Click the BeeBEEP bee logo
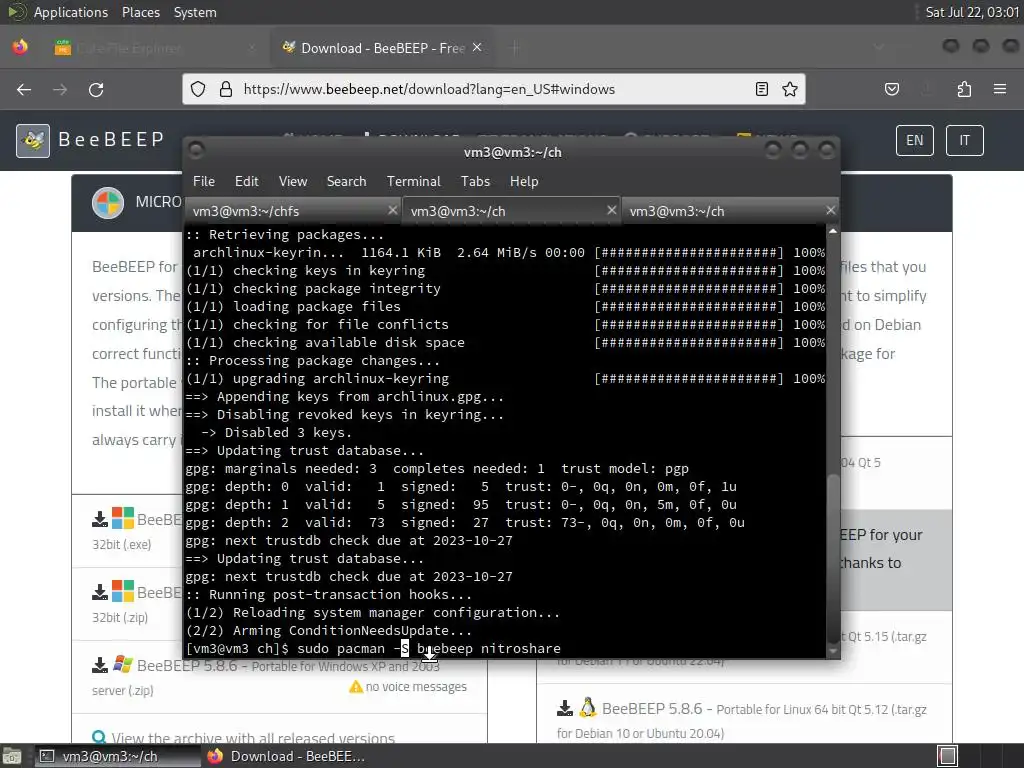Image resolution: width=1024 pixels, height=768 pixels. (x=33, y=140)
